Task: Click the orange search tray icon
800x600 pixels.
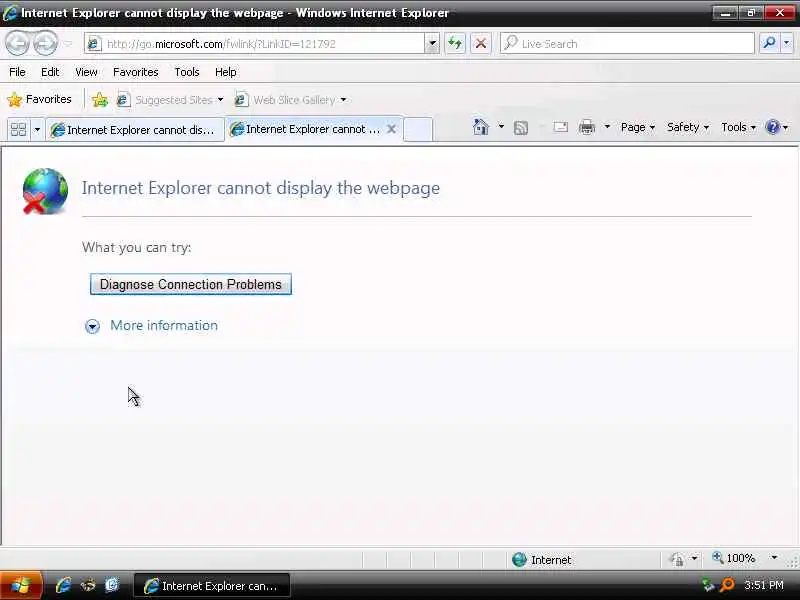Action: pyautogui.click(x=727, y=585)
